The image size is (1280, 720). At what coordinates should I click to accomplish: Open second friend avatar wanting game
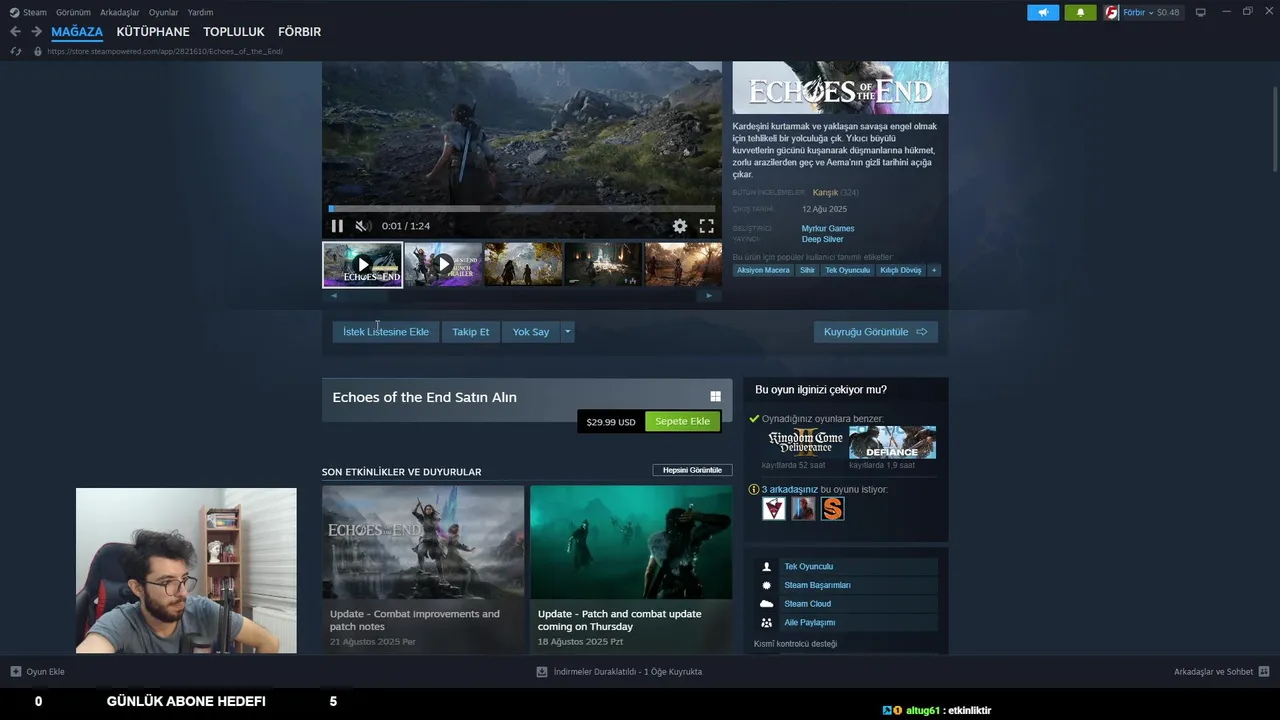pos(803,509)
